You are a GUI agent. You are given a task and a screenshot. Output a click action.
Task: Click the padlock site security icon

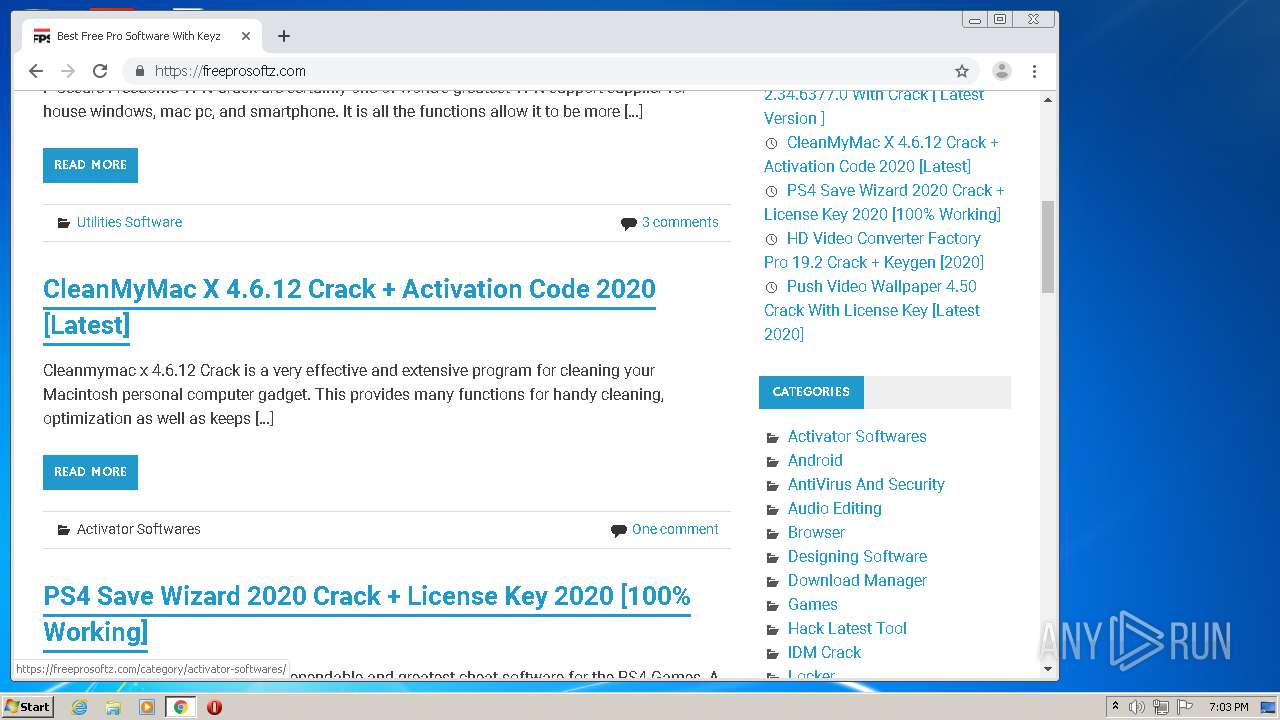[x=139, y=71]
